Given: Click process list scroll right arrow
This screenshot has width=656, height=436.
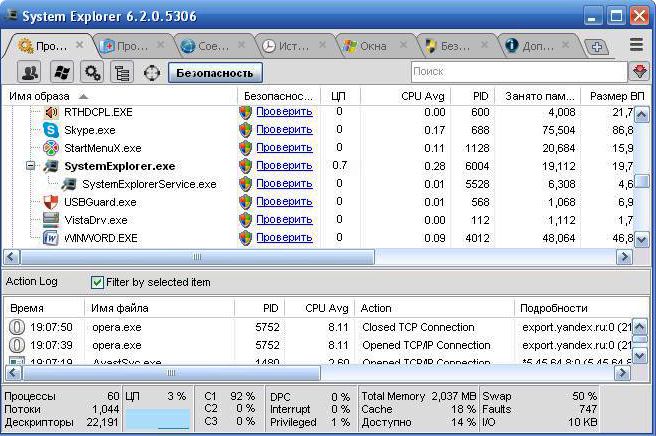Looking at the screenshot, I should click(624, 257).
